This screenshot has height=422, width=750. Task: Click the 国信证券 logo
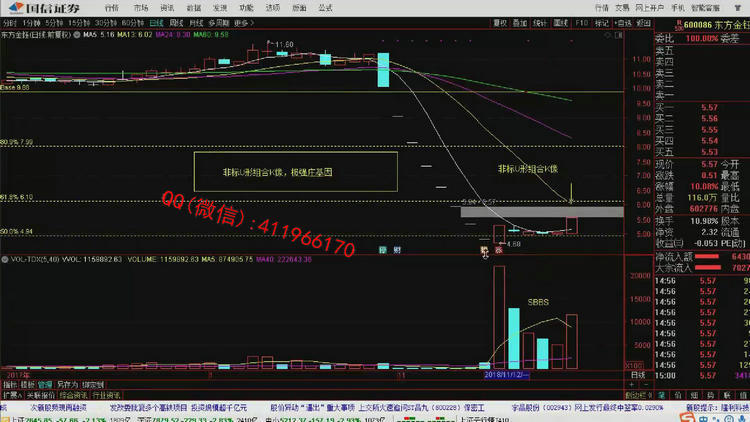[x=44, y=8]
